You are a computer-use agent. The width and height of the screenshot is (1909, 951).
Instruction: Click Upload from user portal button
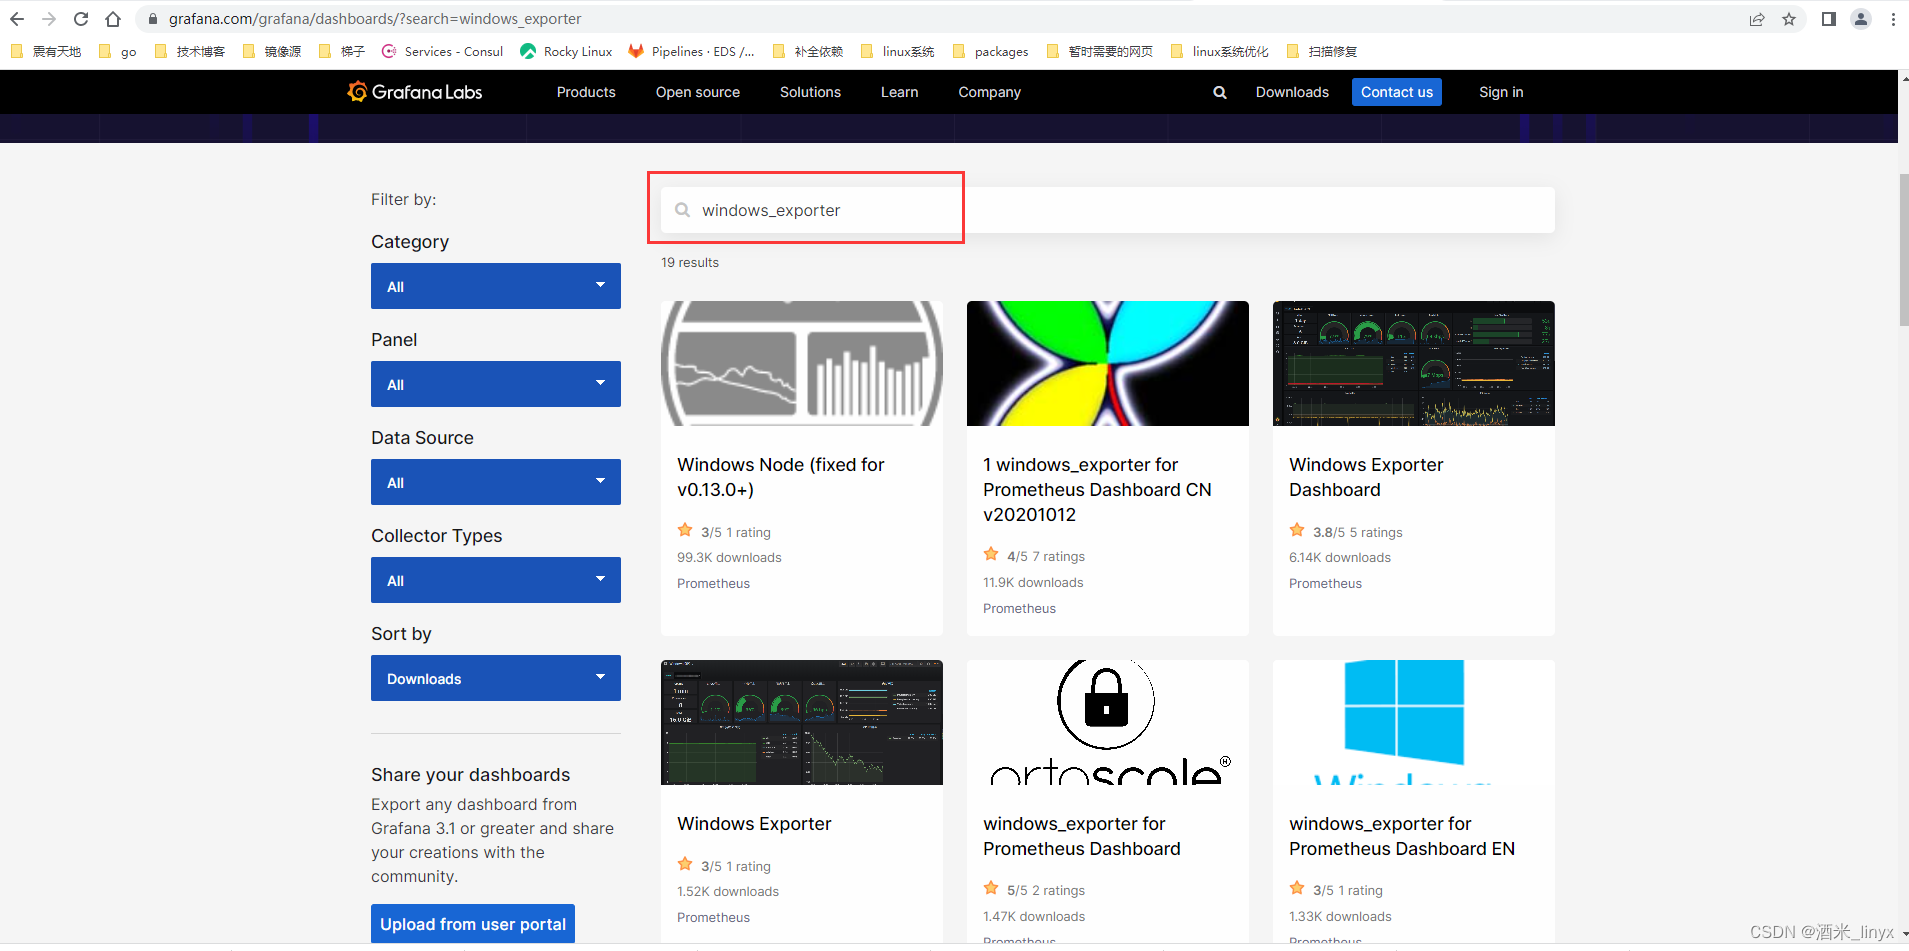pos(473,924)
